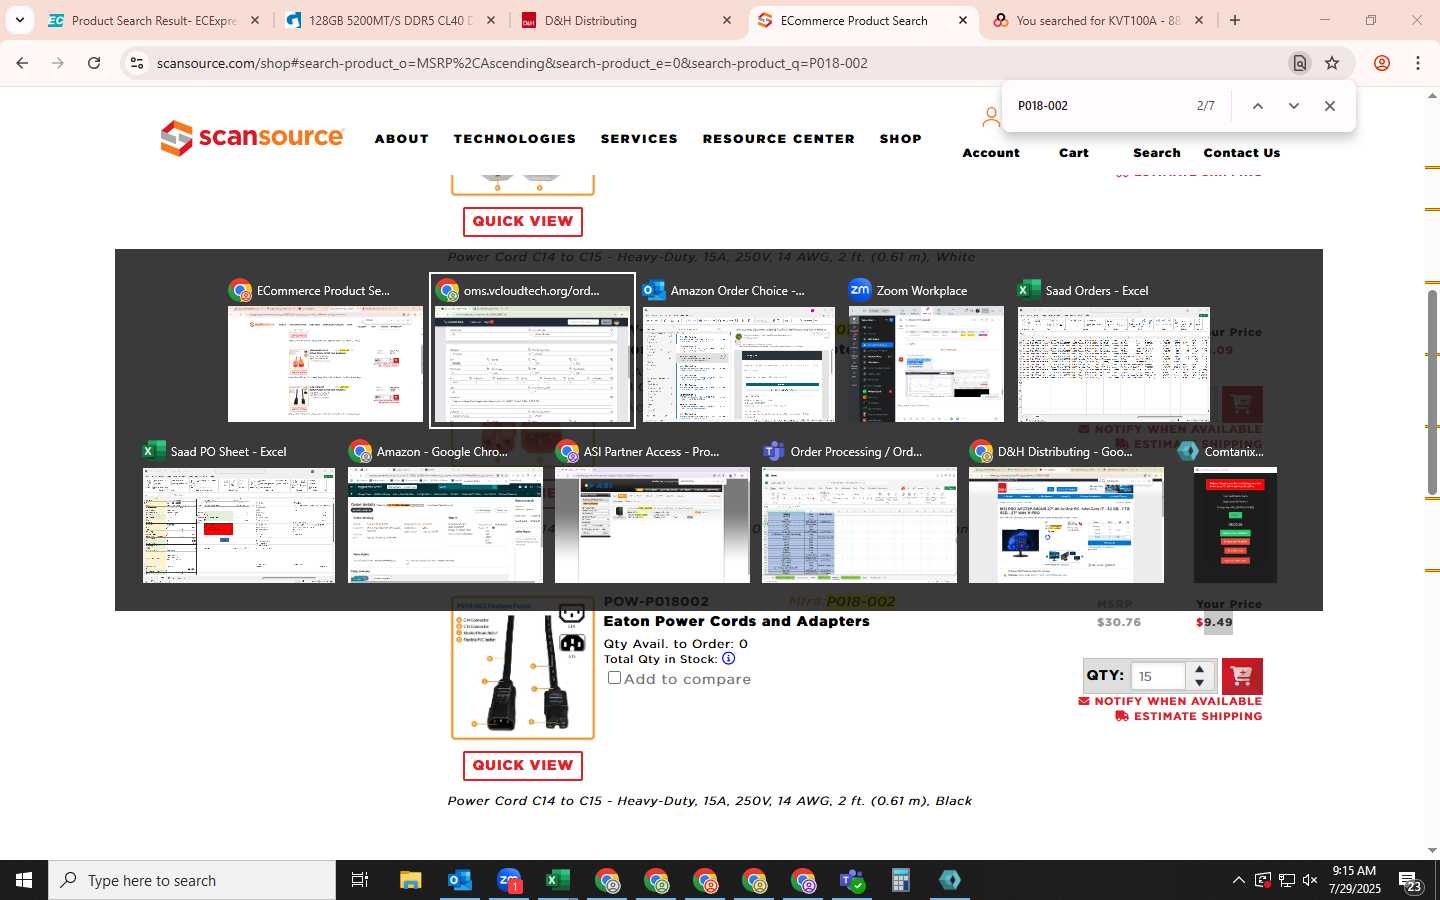The width and height of the screenshot is (1440, 900).
Task: Open Contact Us link
Action: click(x=1242, y=153)
